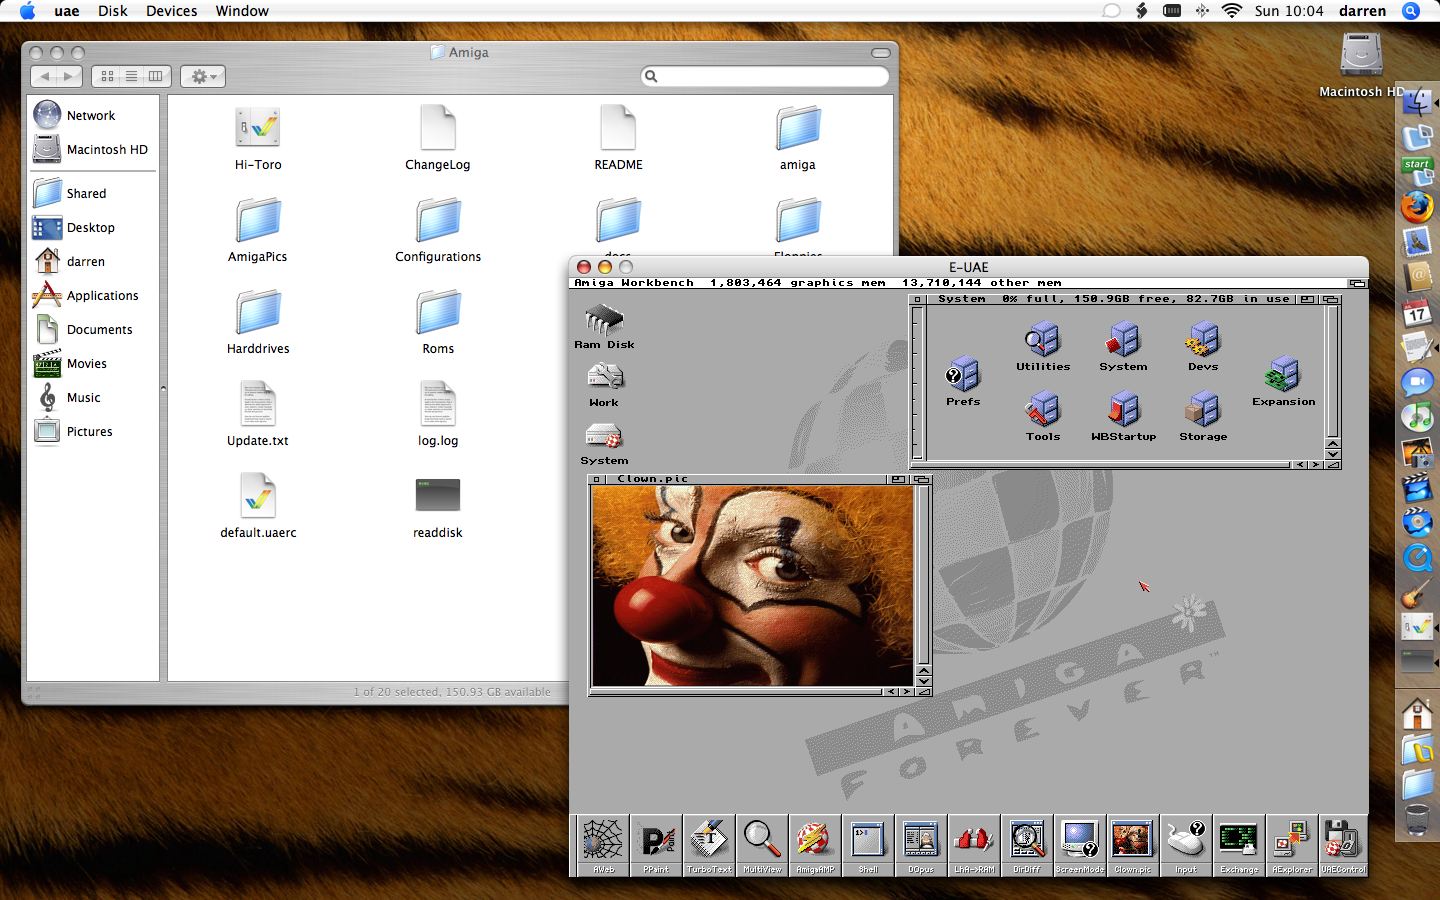Open Firefox from the Mac dock
This screenshot has width=1440, height=900.
[1416, 207]
